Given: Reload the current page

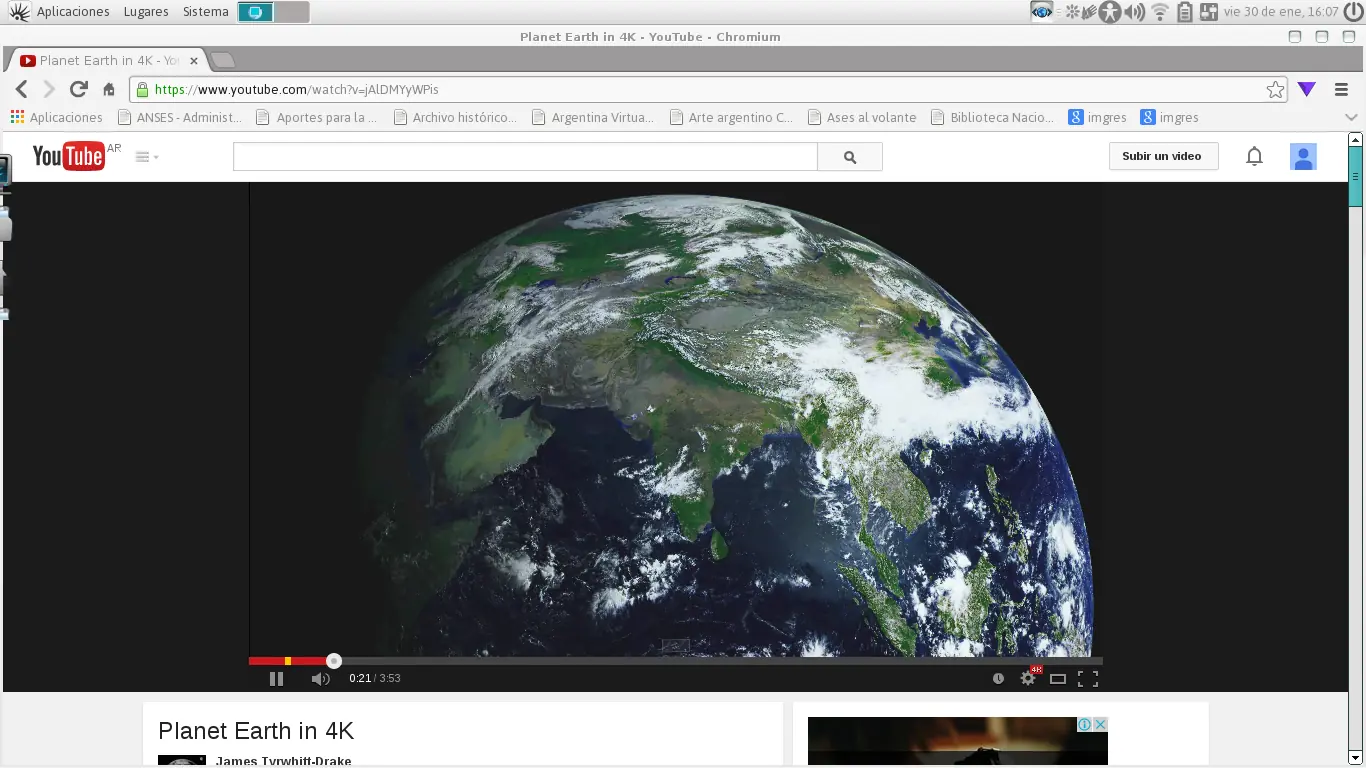Looking at the screenshot, I should coord(78,89).
